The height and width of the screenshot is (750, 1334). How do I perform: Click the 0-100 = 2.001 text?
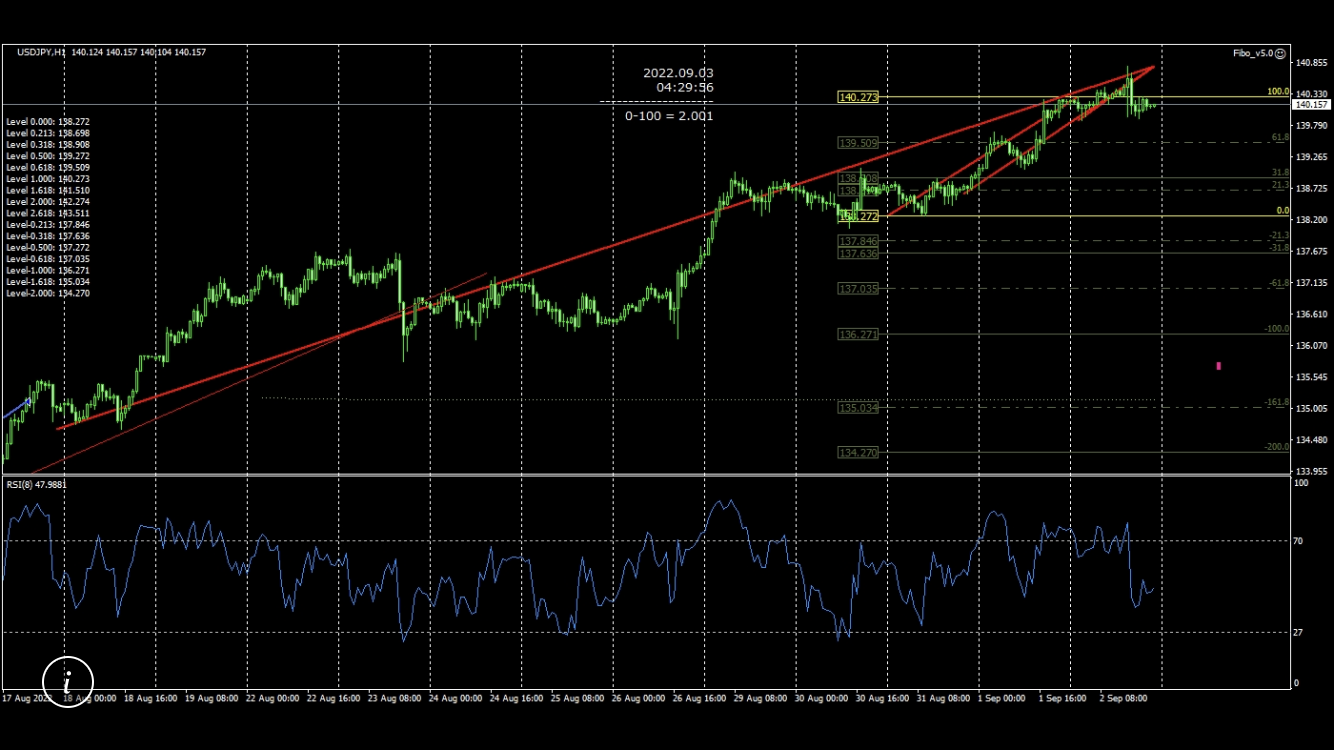(669, 116)
